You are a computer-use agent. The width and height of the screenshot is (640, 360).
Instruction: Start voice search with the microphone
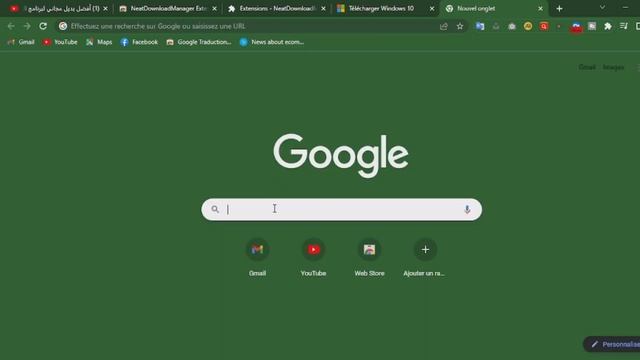[467, 209]
